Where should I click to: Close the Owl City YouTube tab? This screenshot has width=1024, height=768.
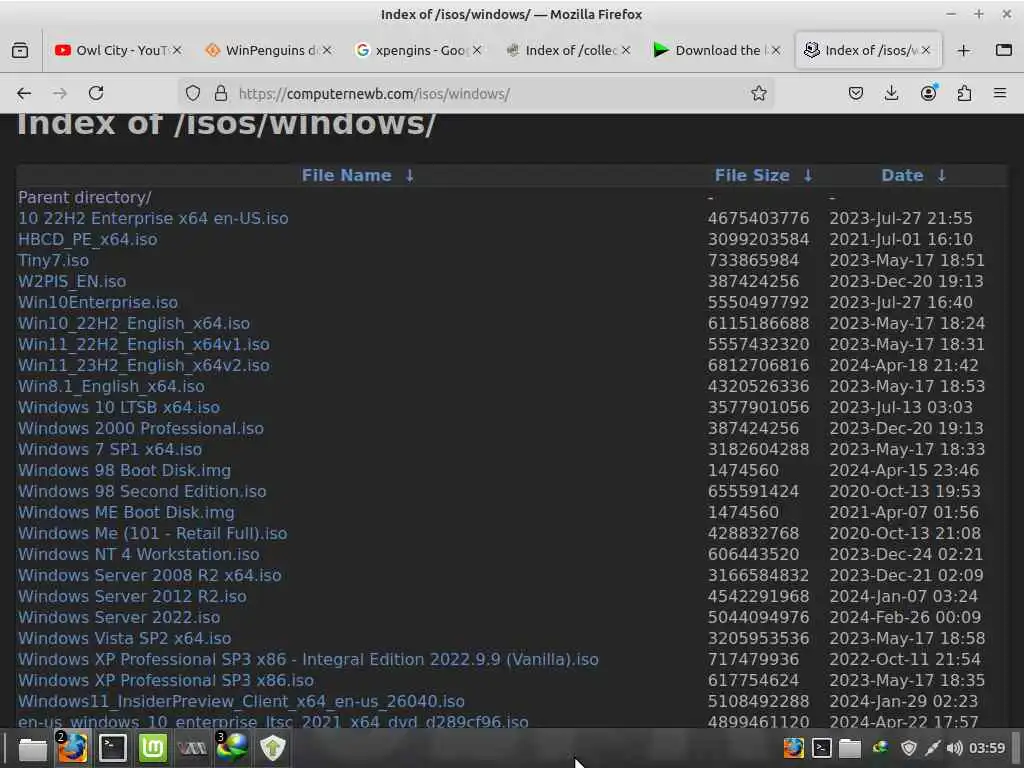pos(177,50)
